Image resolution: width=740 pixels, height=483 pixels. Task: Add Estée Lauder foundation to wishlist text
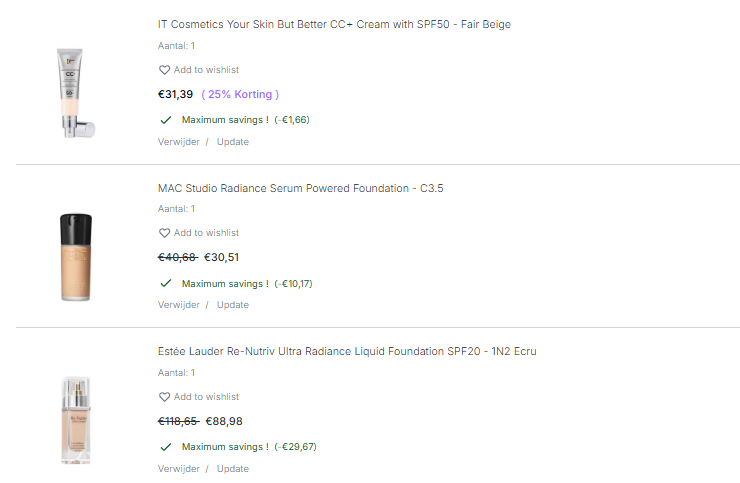click(x=206, y=397)
